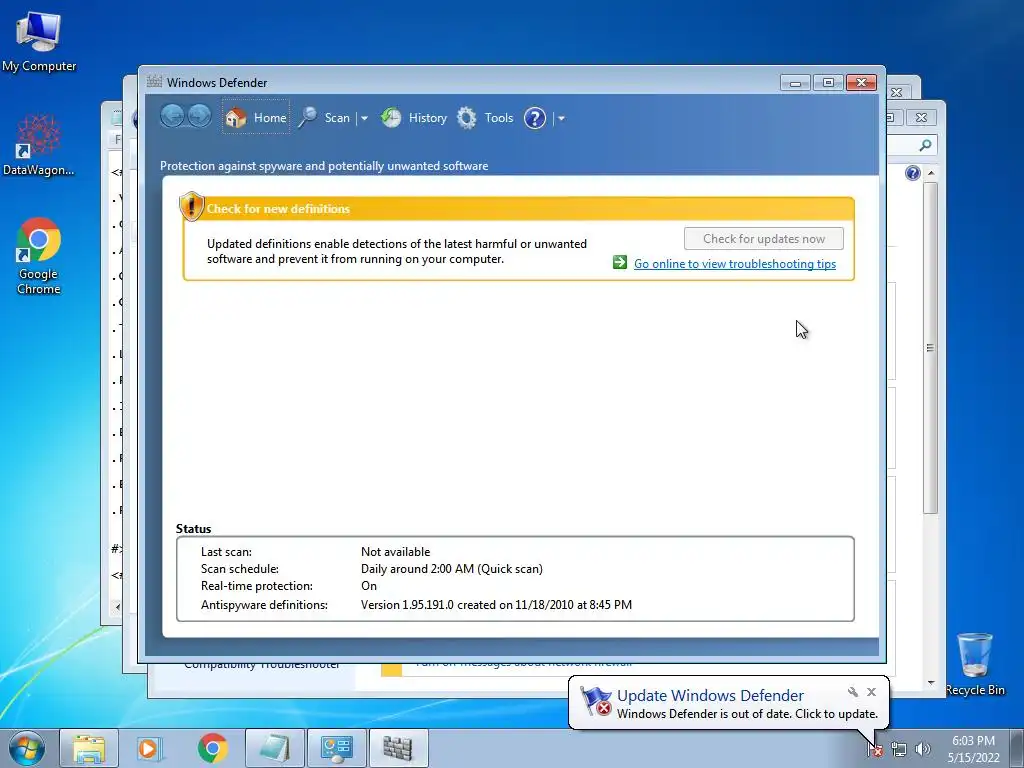Screen dimensions: 1024x768
Task: Open the History page
Action: point(427,118)
